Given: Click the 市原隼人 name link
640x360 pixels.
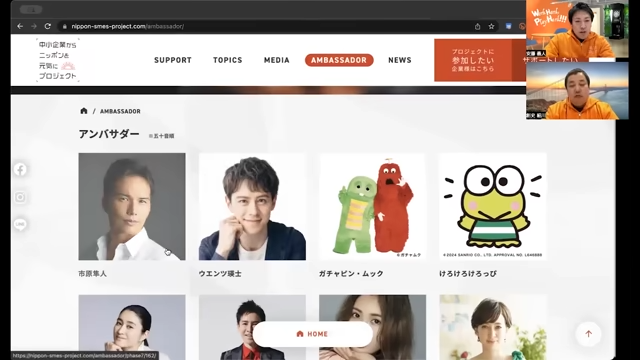Looking at the screenshot, I should 93,273.
